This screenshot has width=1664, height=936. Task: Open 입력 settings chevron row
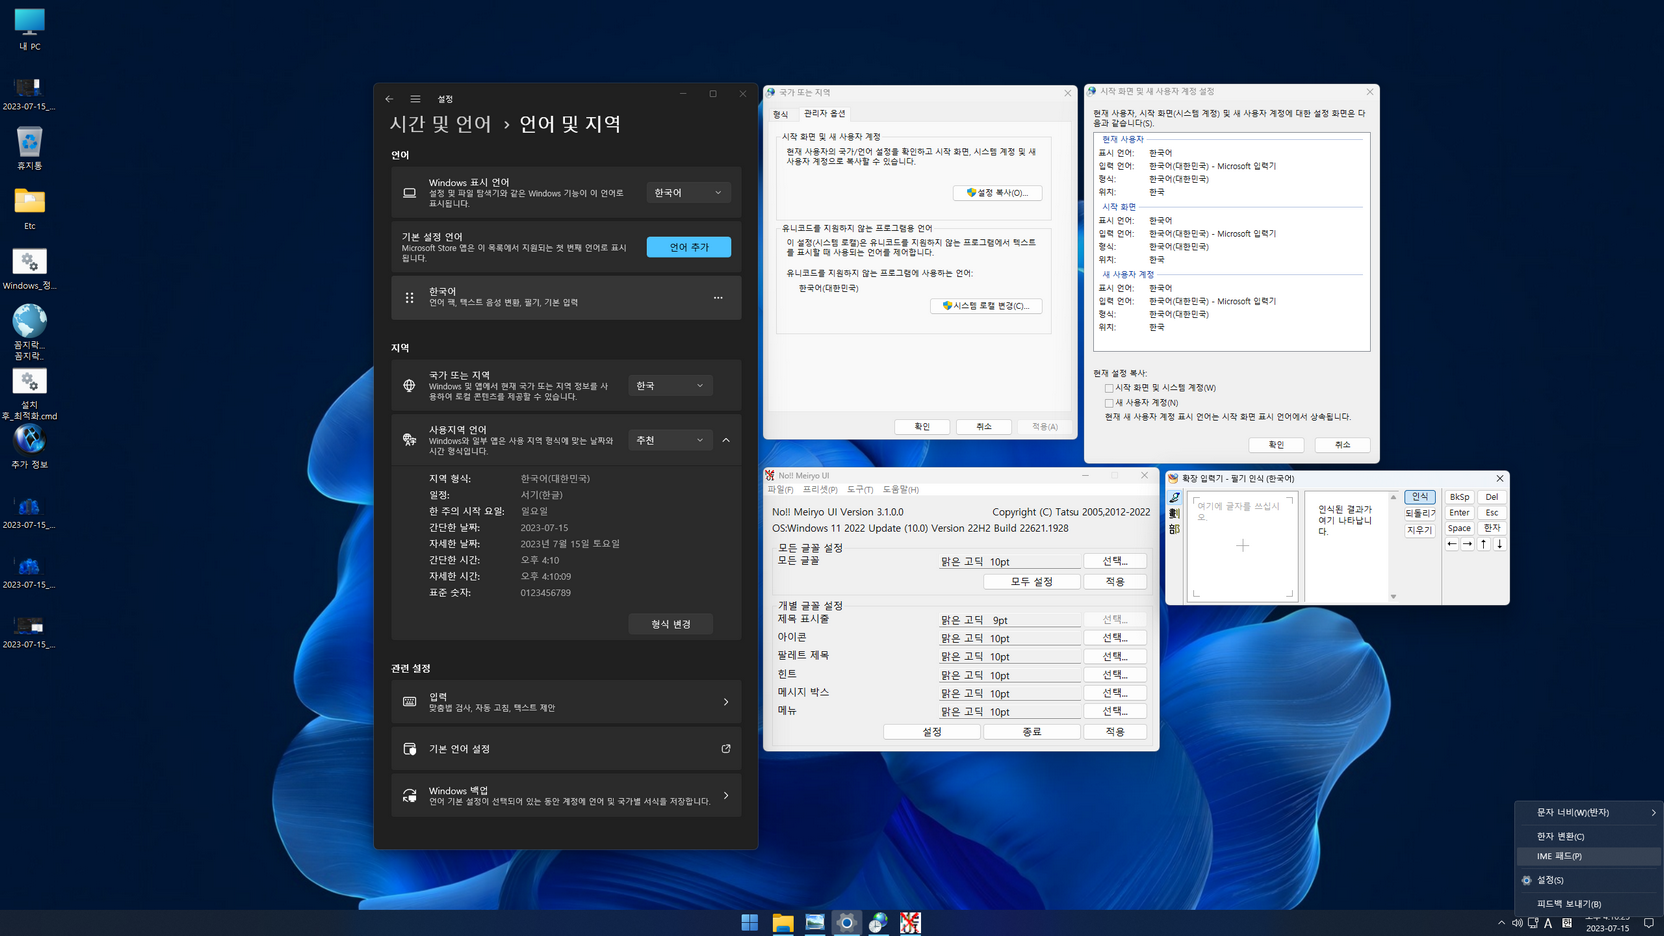[566, 702]
